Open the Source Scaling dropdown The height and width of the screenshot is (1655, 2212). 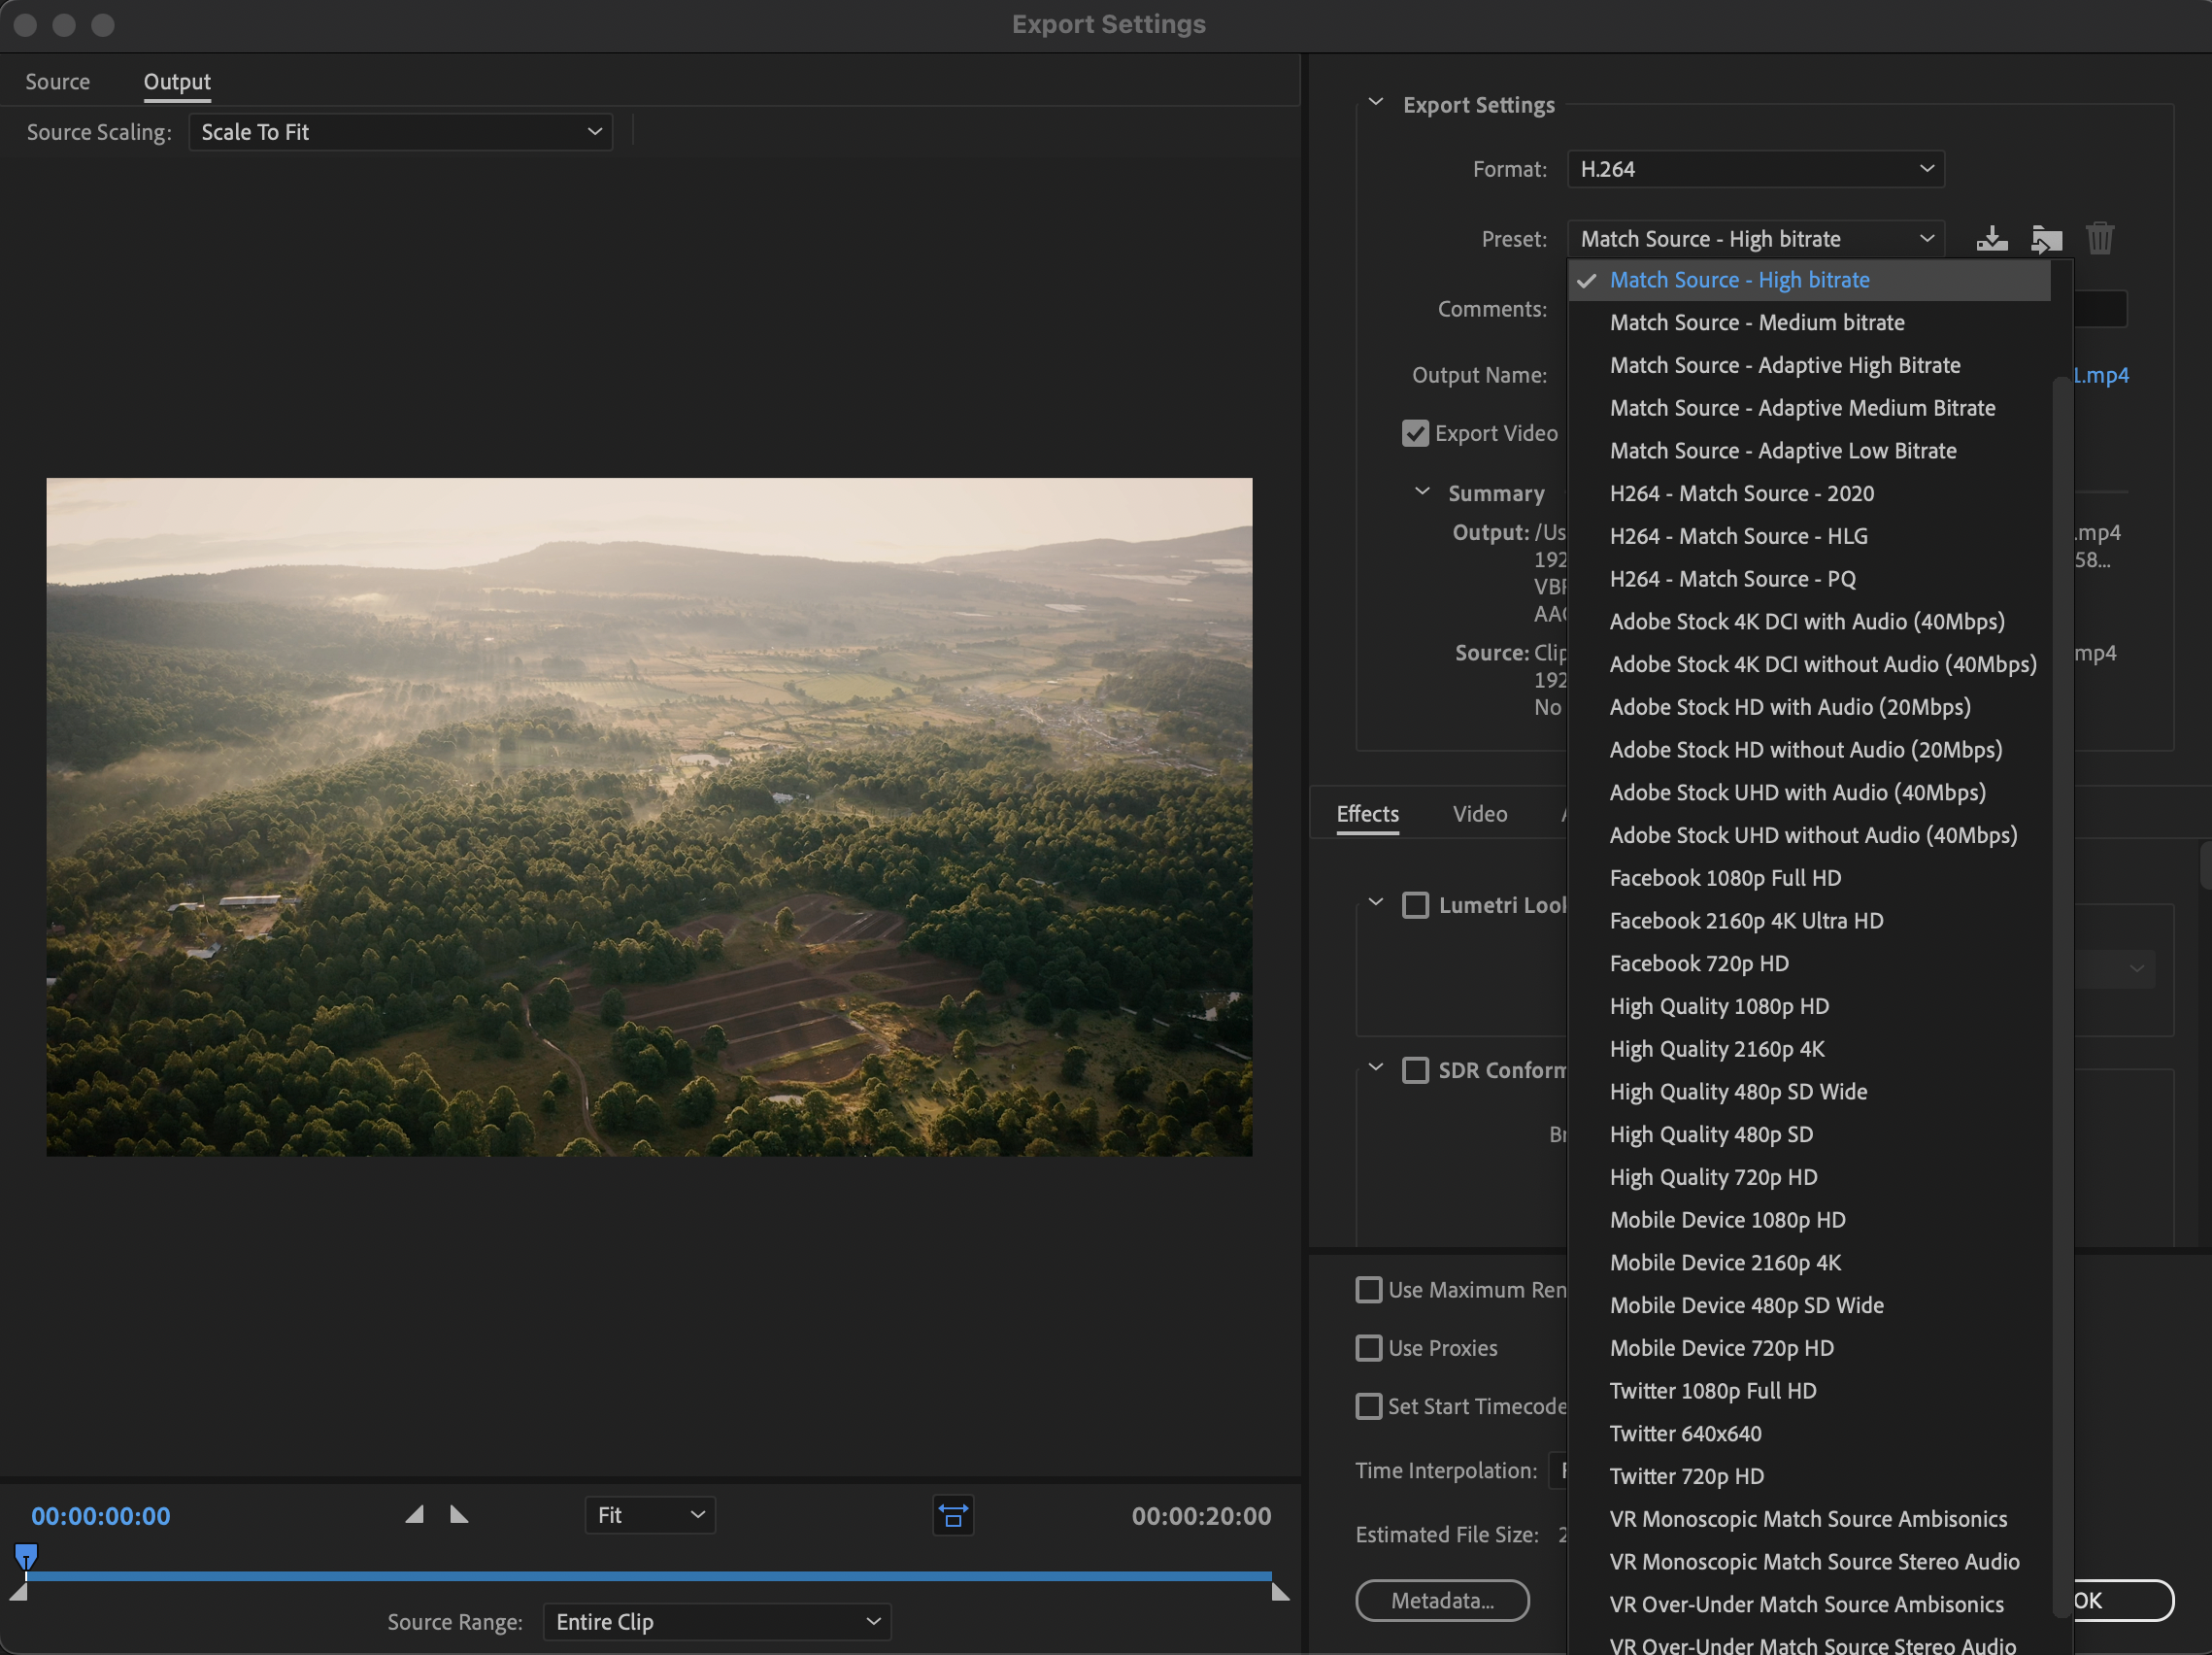pyautogui.click(x=400, y=132)
